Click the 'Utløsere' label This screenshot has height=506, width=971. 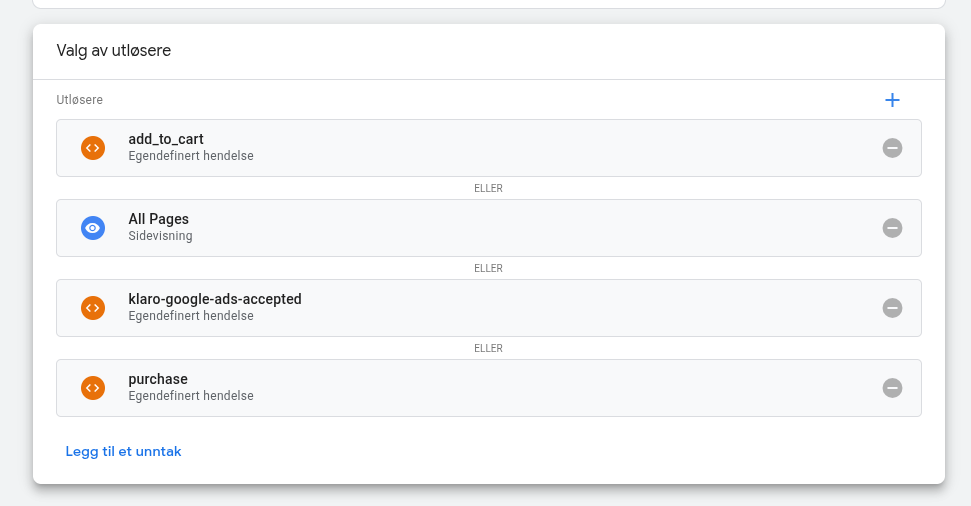click(79, 100)
